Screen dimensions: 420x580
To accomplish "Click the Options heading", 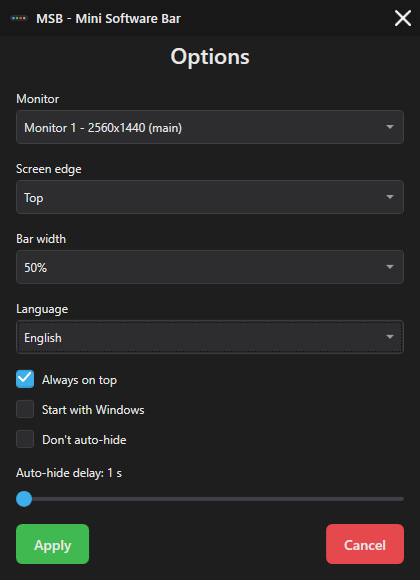I will pyautogui.click(x=210, y=57).
